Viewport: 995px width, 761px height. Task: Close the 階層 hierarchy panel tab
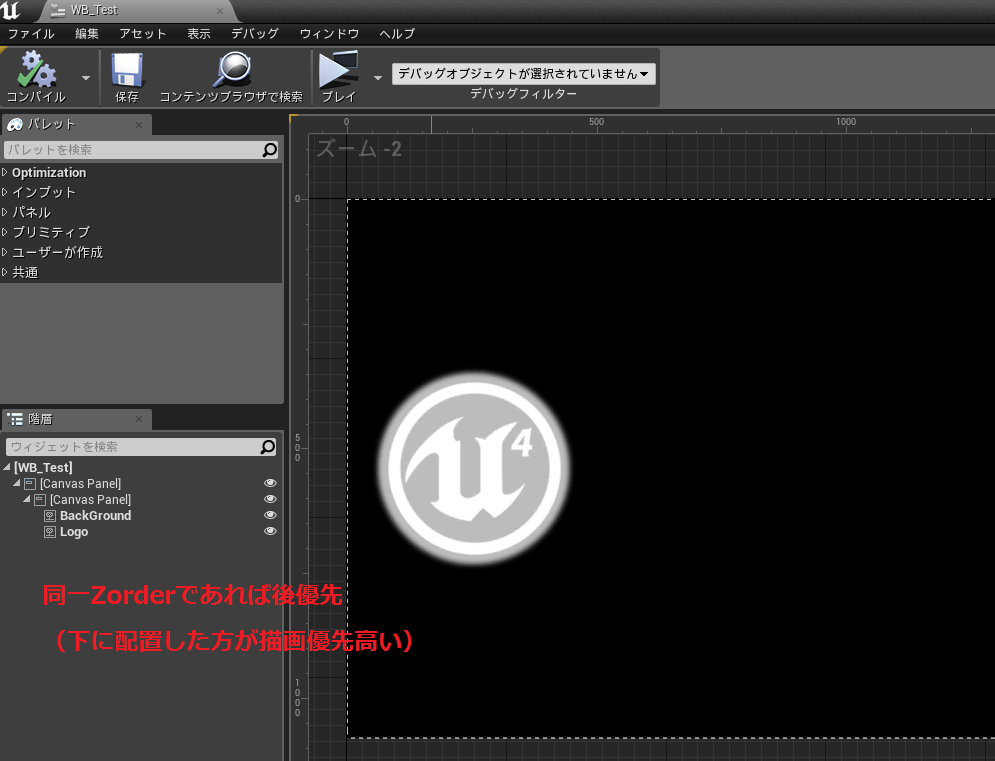coord(139,420)
